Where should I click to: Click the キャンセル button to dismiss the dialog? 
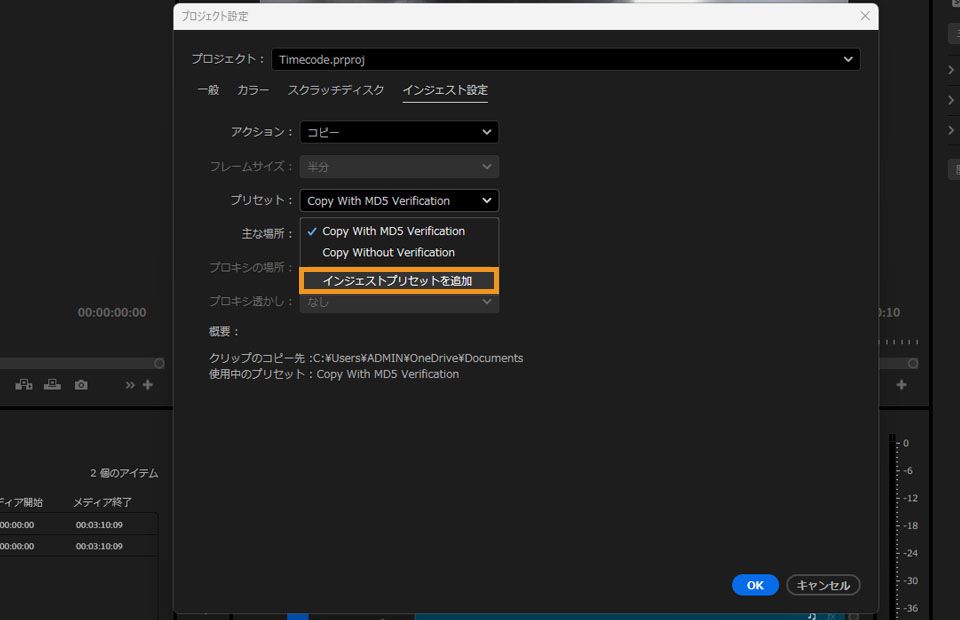823,585
